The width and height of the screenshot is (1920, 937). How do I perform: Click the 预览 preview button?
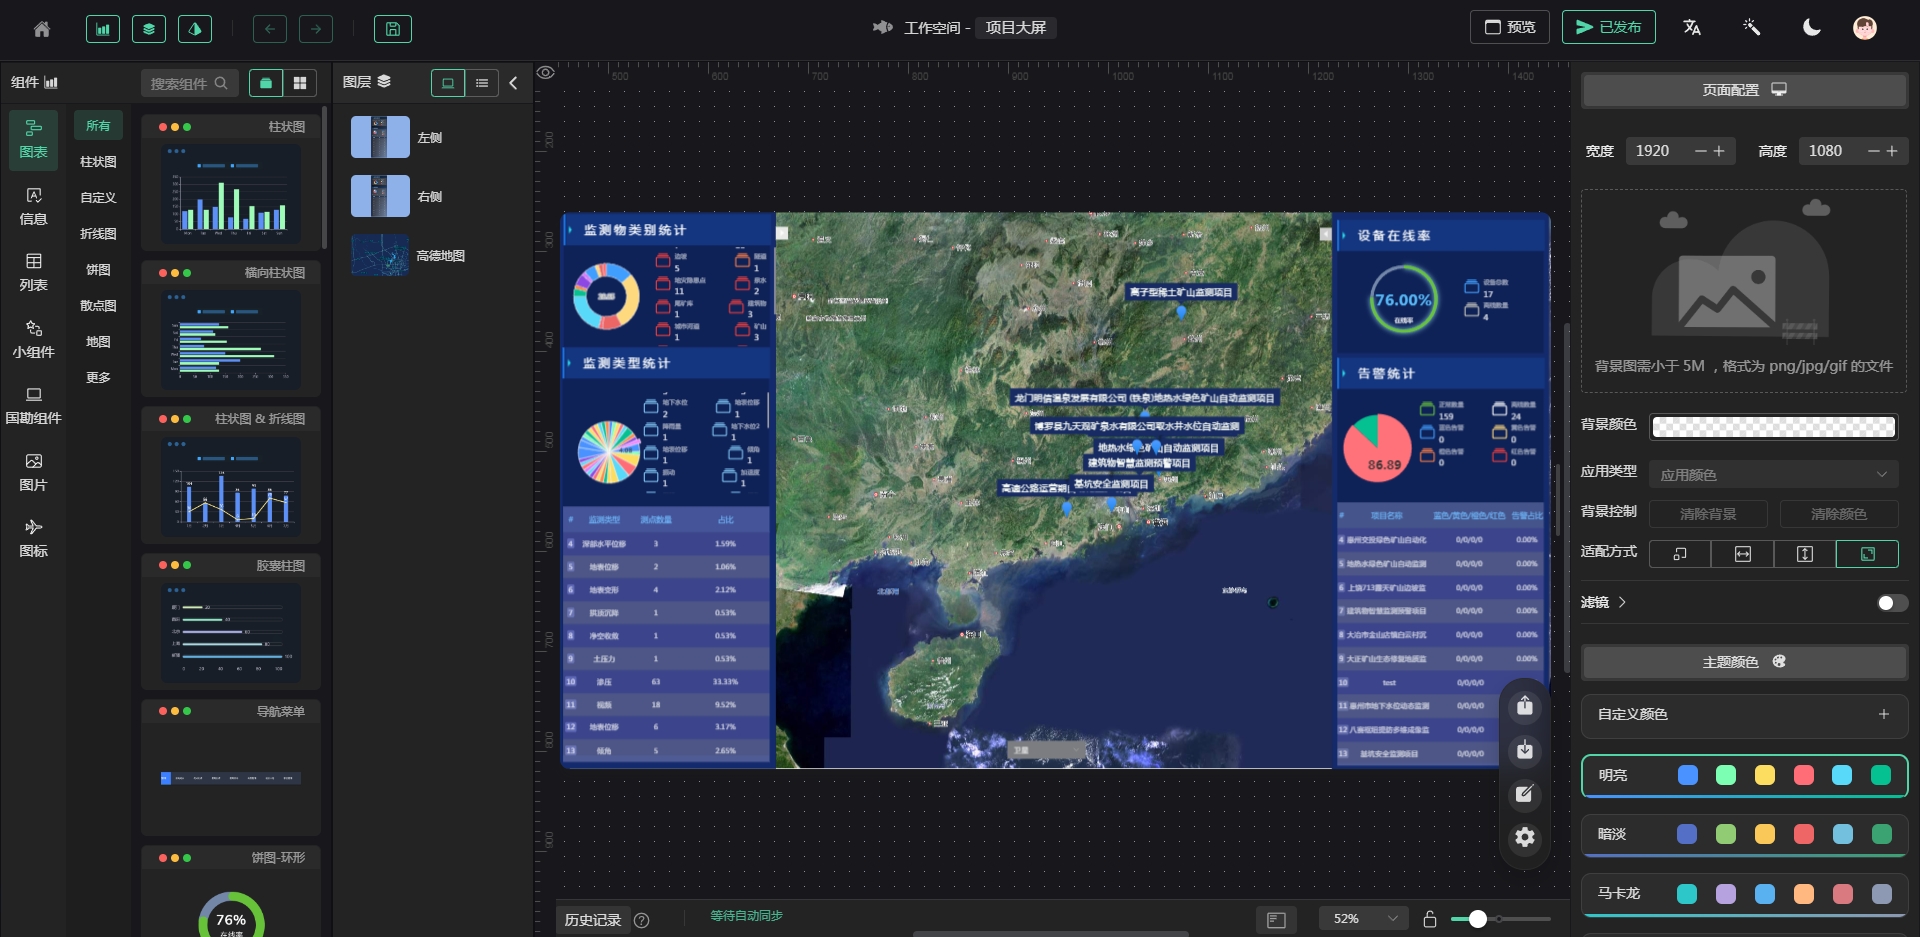(x=1509, y=27)
